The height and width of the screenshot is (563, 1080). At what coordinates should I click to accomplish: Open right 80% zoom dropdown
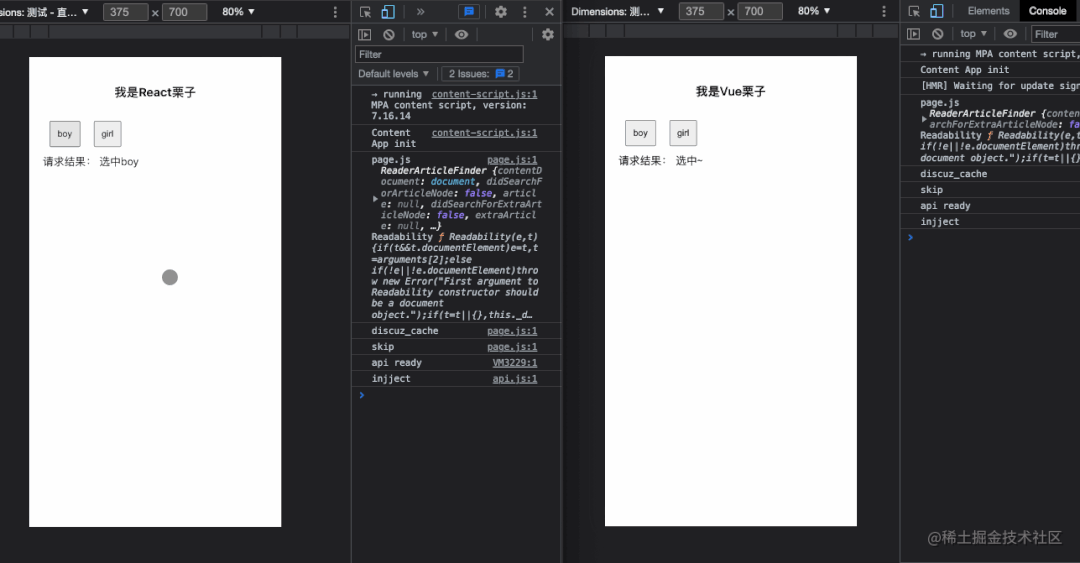coord(814,11)
